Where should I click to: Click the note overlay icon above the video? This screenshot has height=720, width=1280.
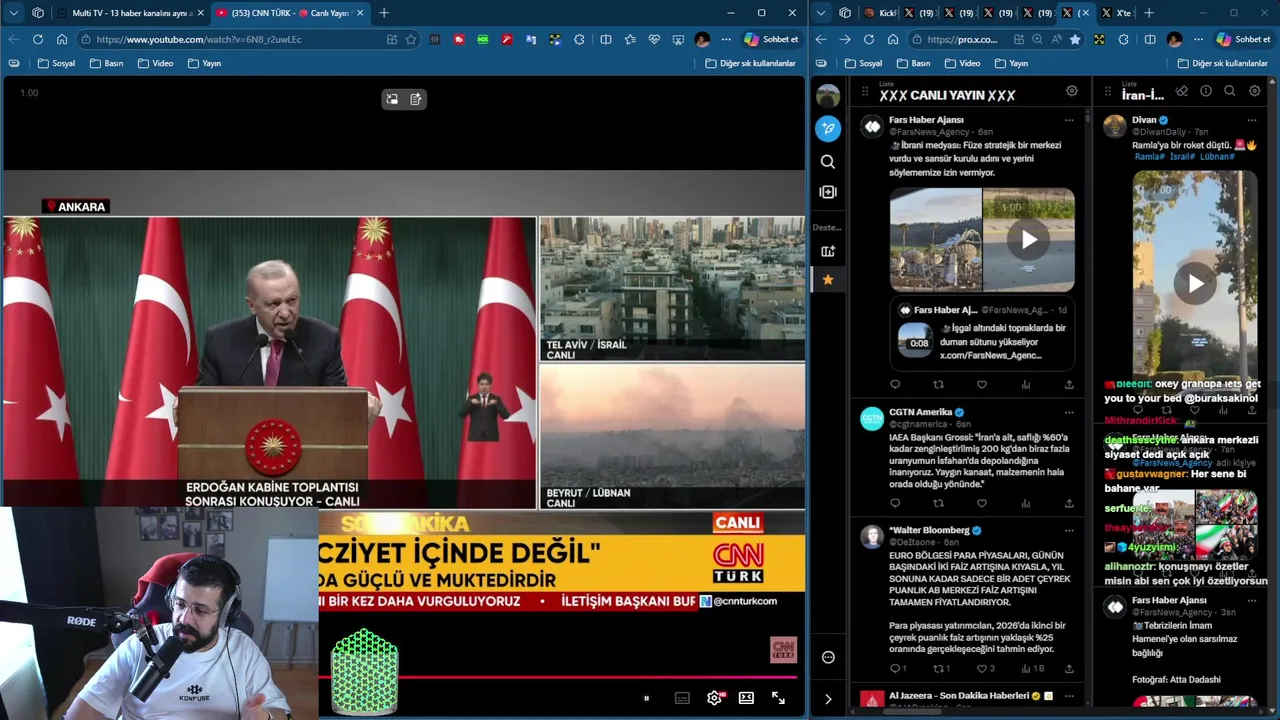416,99
